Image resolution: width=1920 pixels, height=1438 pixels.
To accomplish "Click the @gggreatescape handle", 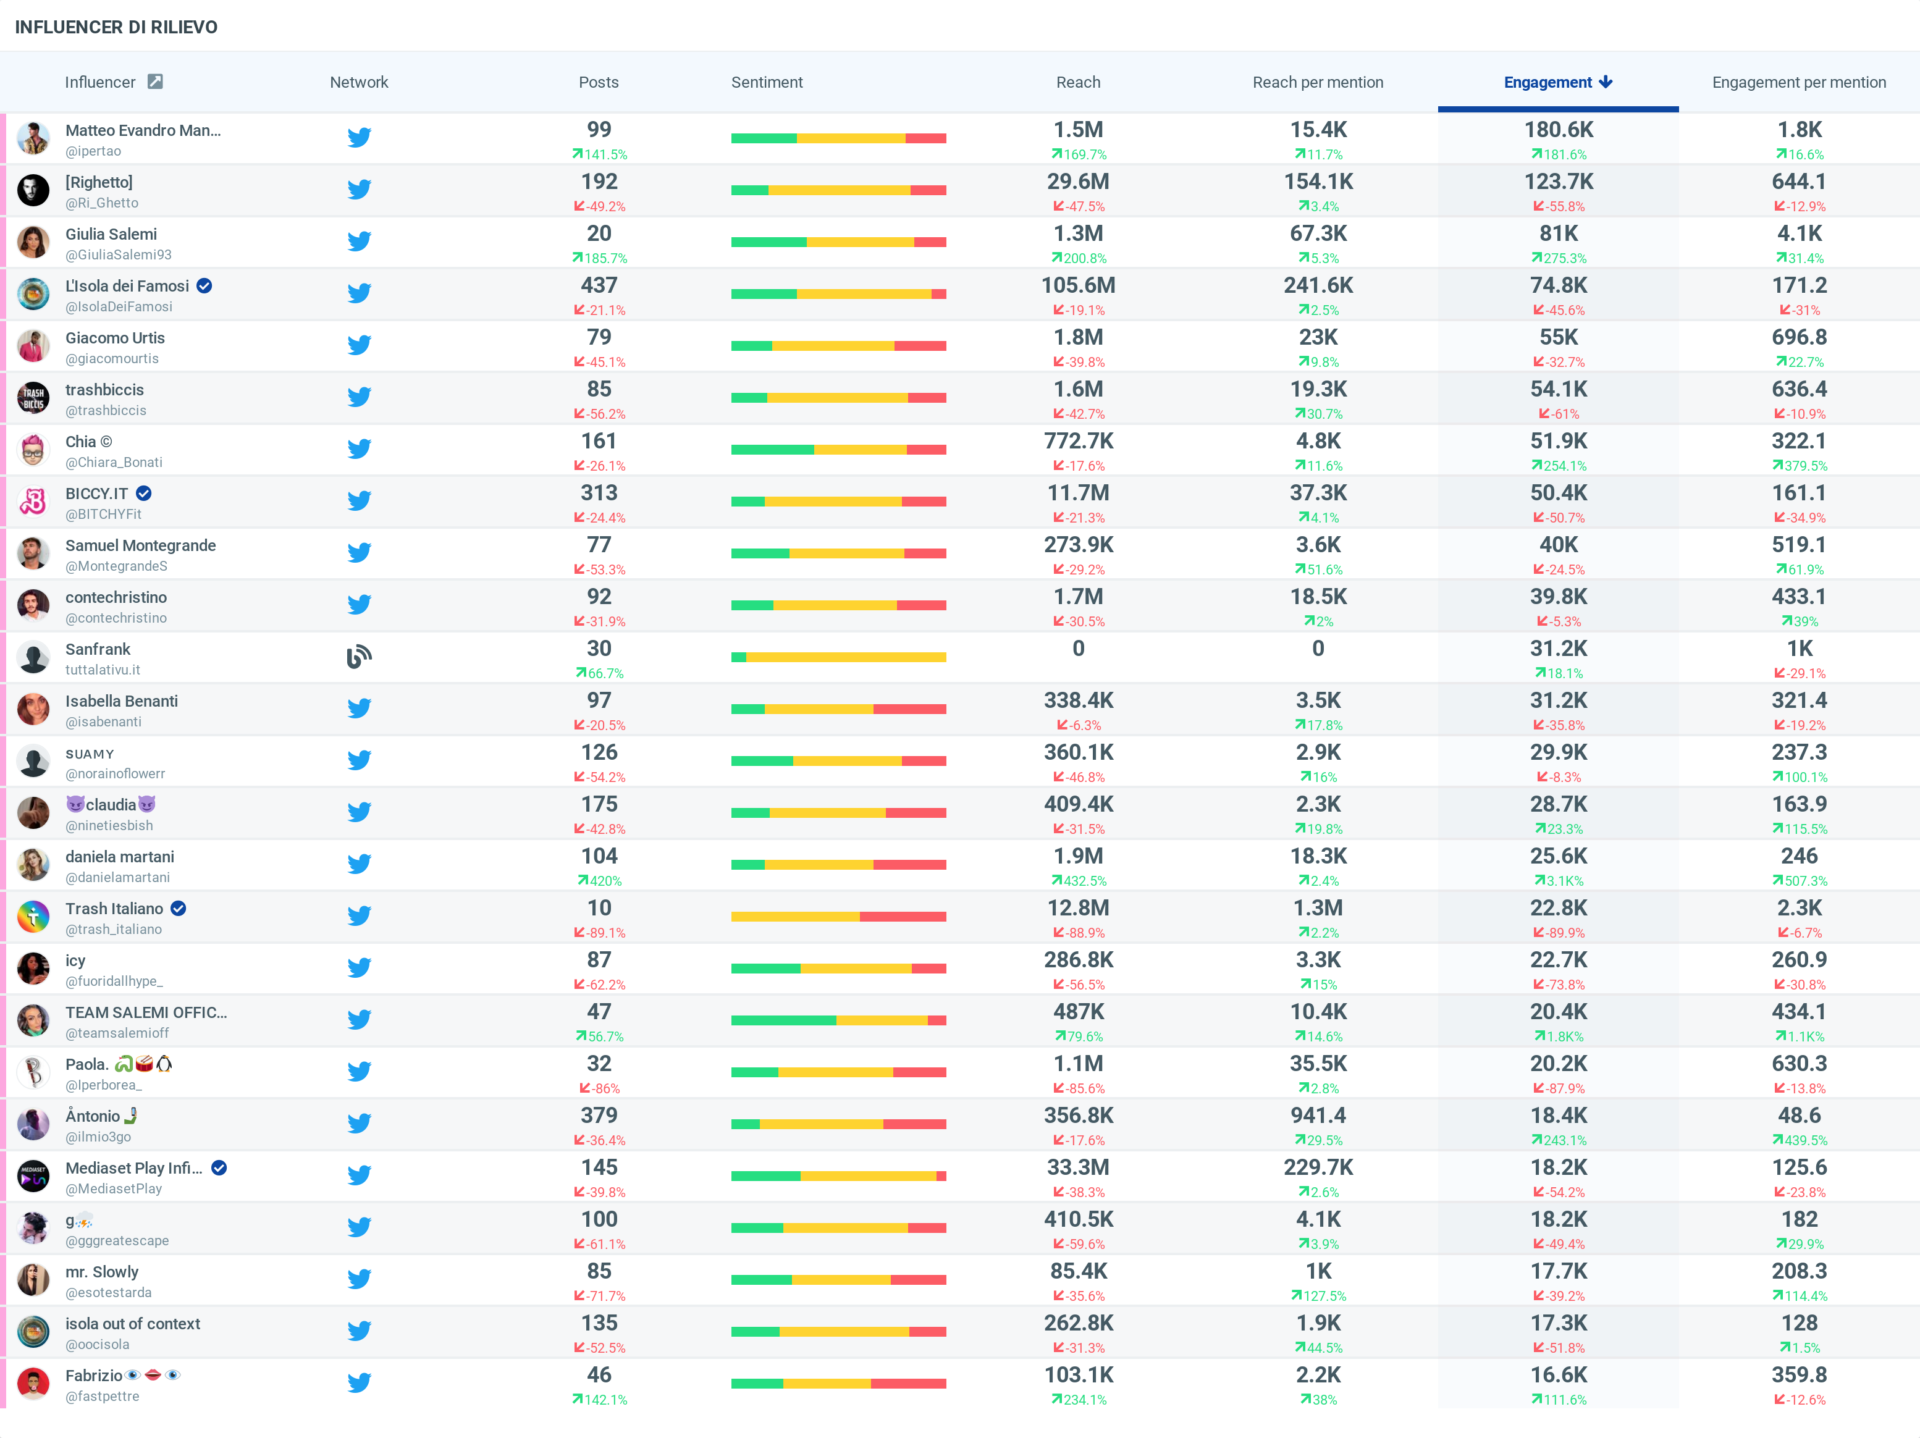I will click(117, 1241).
